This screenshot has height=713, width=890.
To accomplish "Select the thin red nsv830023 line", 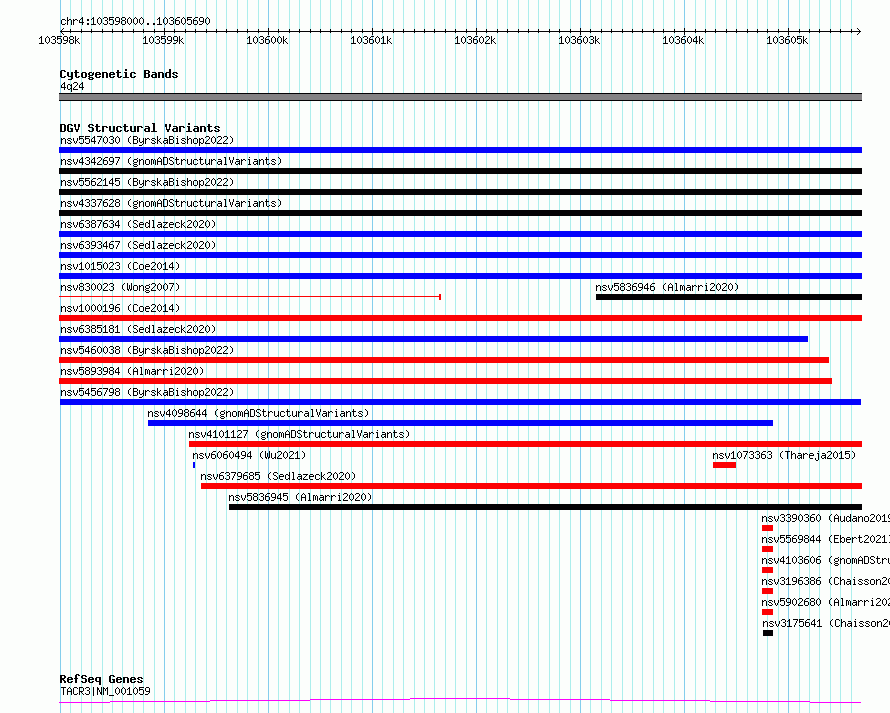I will tap(250, 297).
